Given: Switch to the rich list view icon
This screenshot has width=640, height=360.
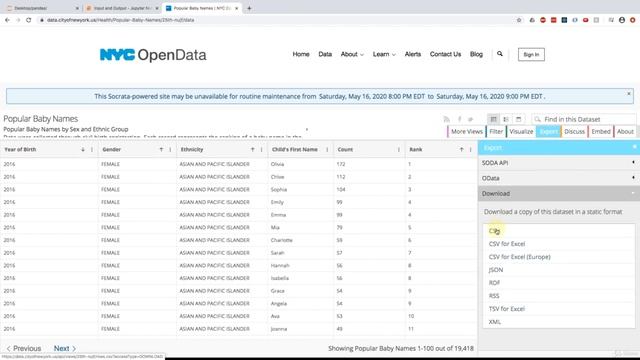Looking at the screenshot, I should (506, 119).
